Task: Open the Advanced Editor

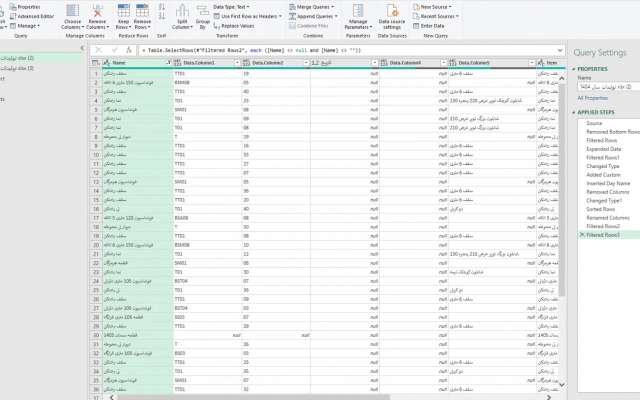Action: pos(32,16)
